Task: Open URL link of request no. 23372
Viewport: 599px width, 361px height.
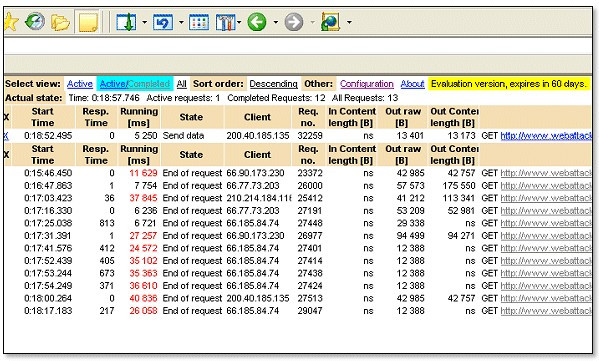Action: click(546, 173)
